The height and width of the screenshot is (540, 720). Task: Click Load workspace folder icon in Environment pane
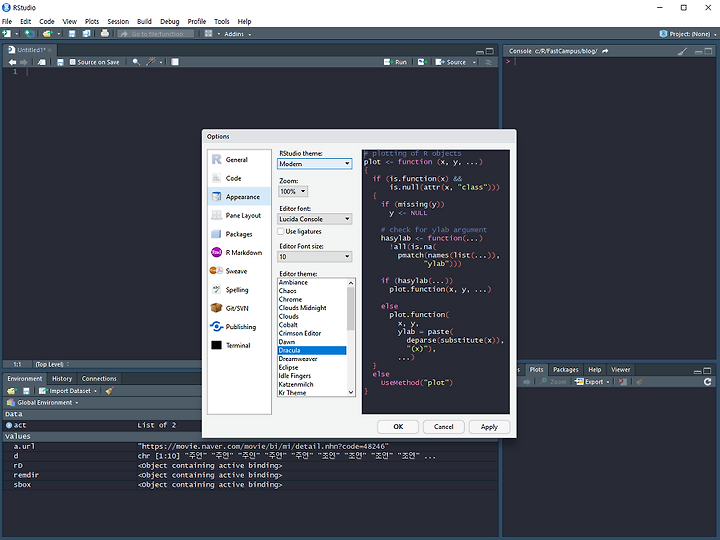tap(12, 391)
